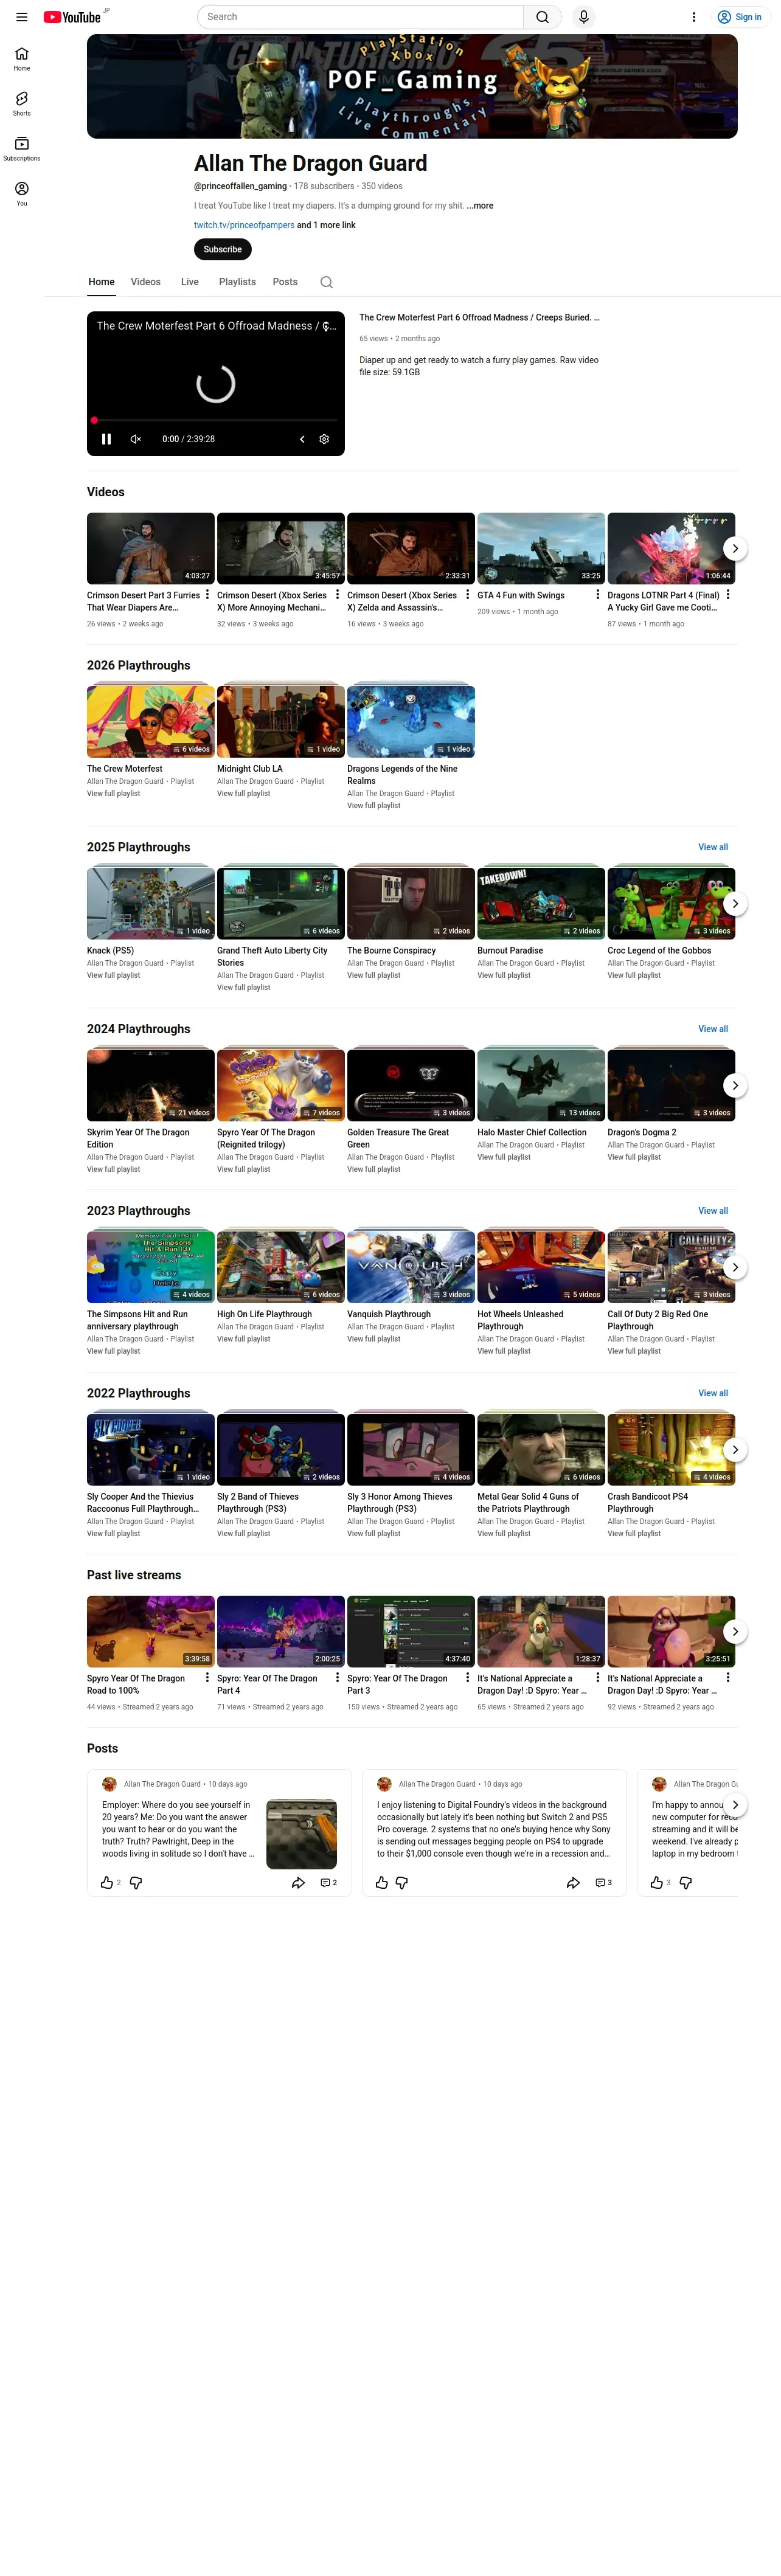Switch to the Playlists tab
The height and width of the screenshot is (2576, 781).
(237, 282)
